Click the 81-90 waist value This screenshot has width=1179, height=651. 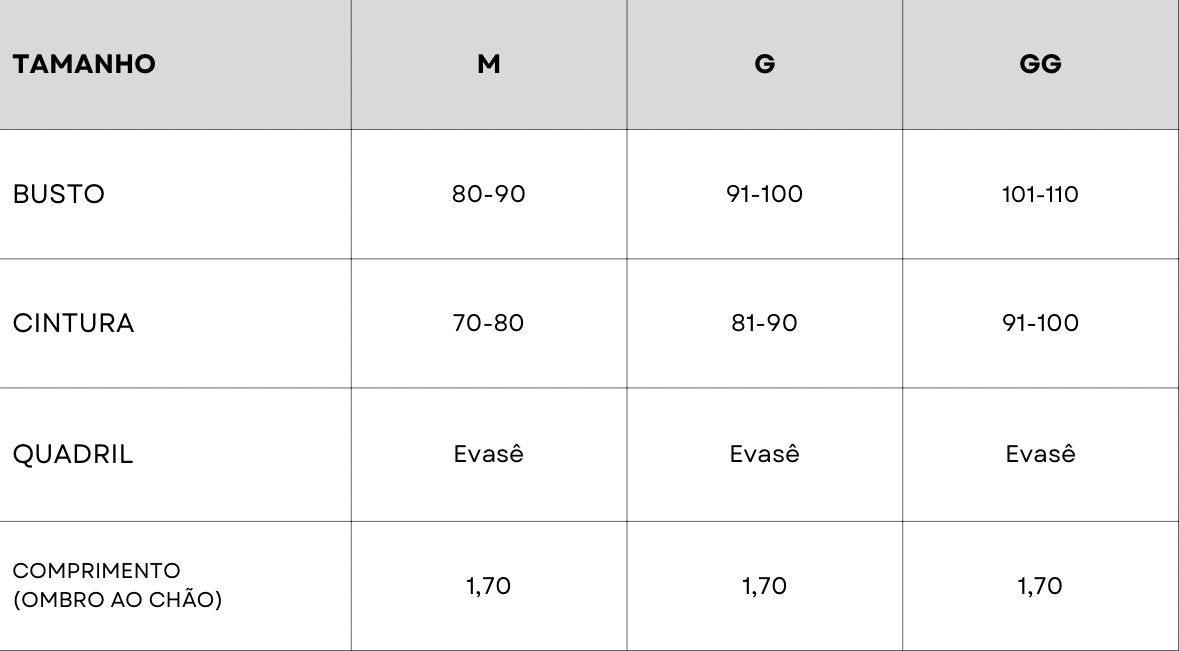coord(765,323)
